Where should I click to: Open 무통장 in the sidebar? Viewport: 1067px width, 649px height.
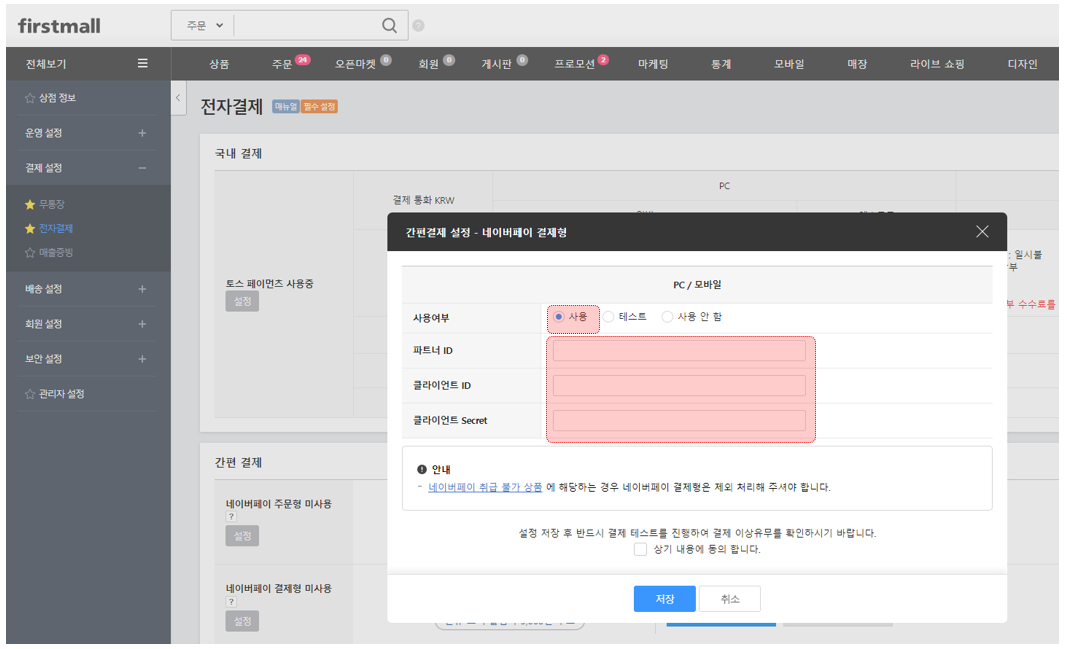(x=52, y=204)
